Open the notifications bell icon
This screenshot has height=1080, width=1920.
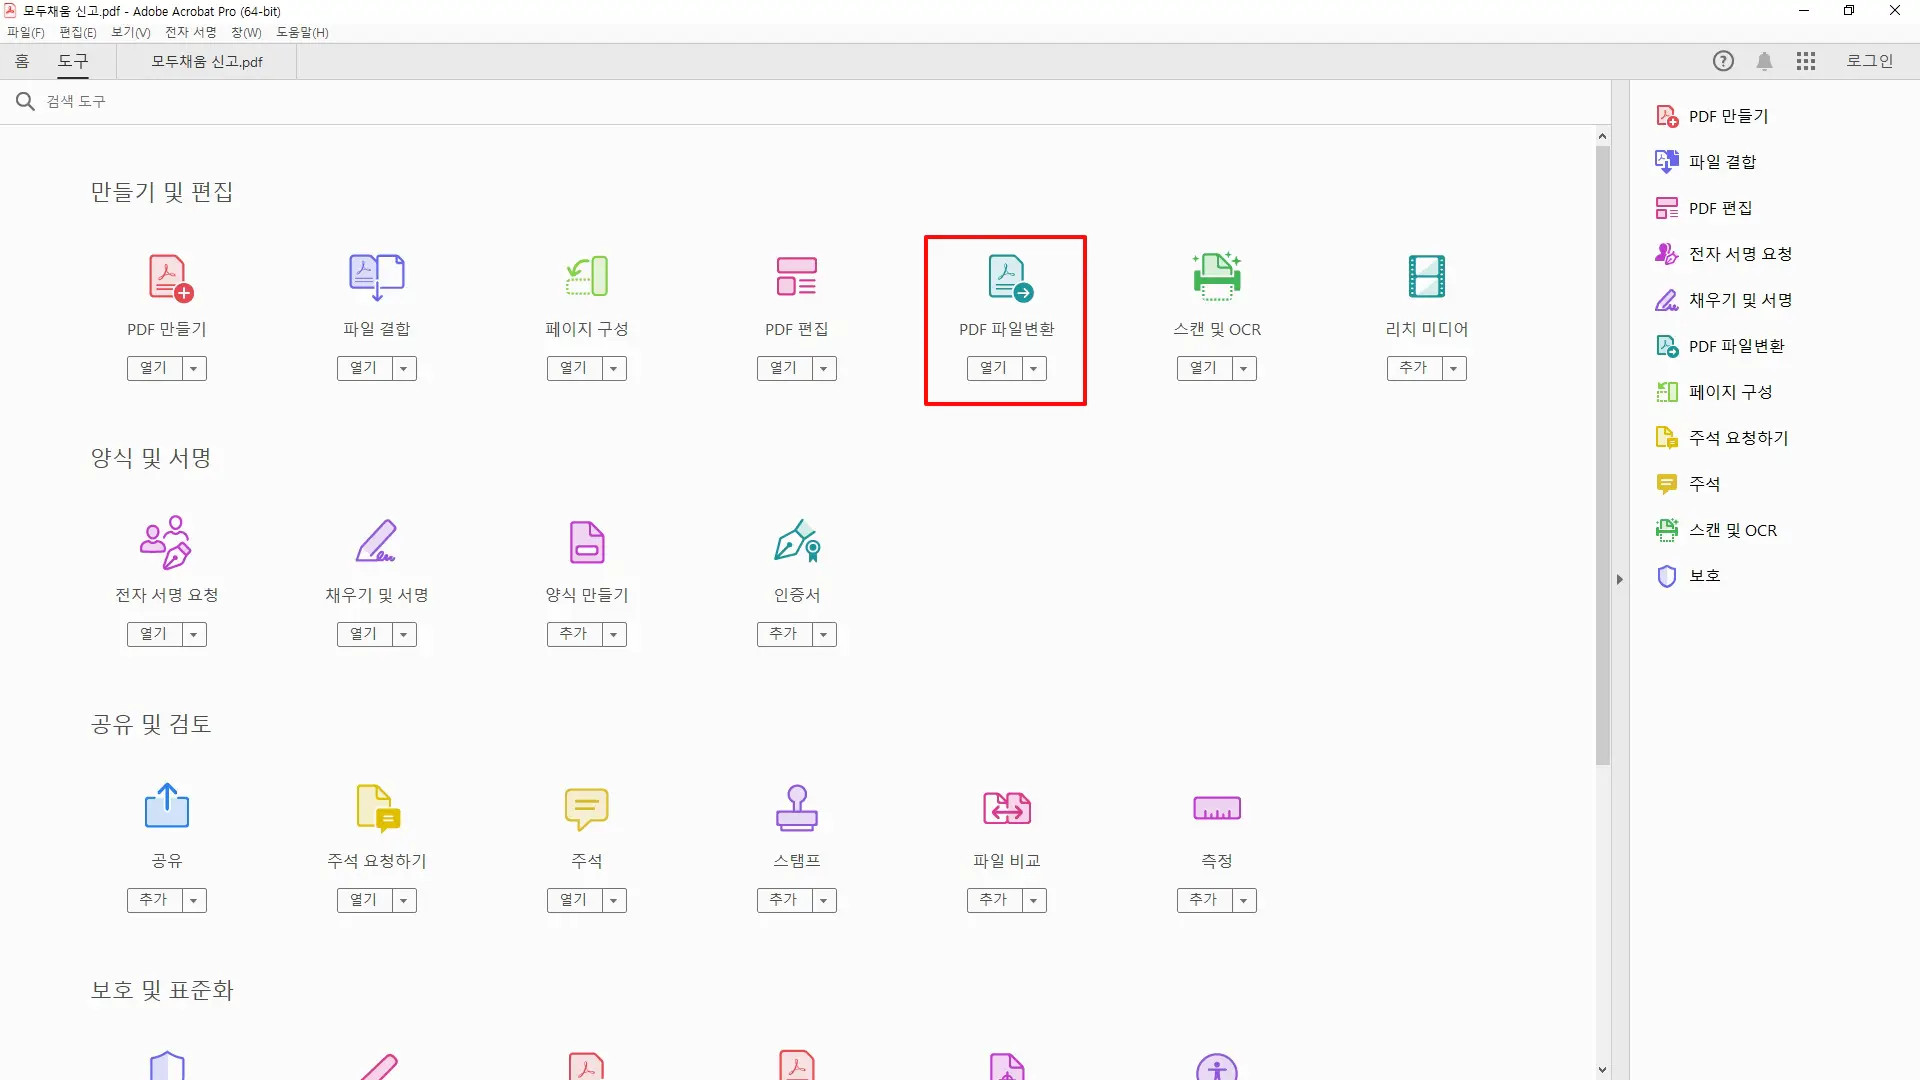1765,62
